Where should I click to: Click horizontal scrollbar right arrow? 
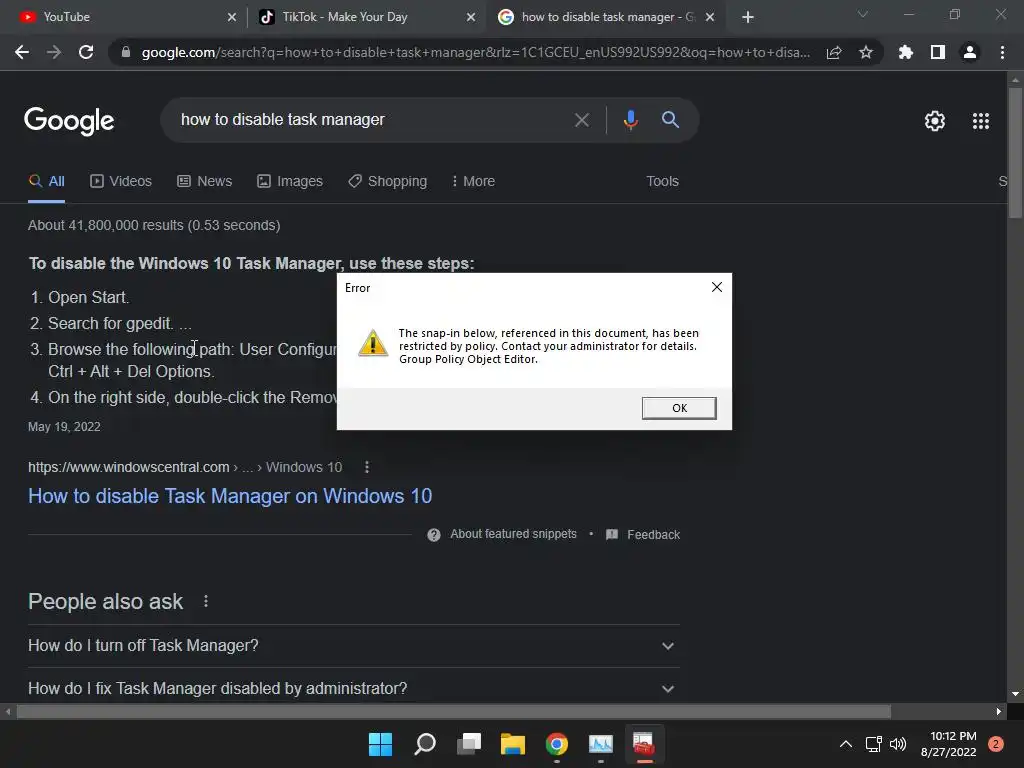pyautogui.click(x=999, y=711)
